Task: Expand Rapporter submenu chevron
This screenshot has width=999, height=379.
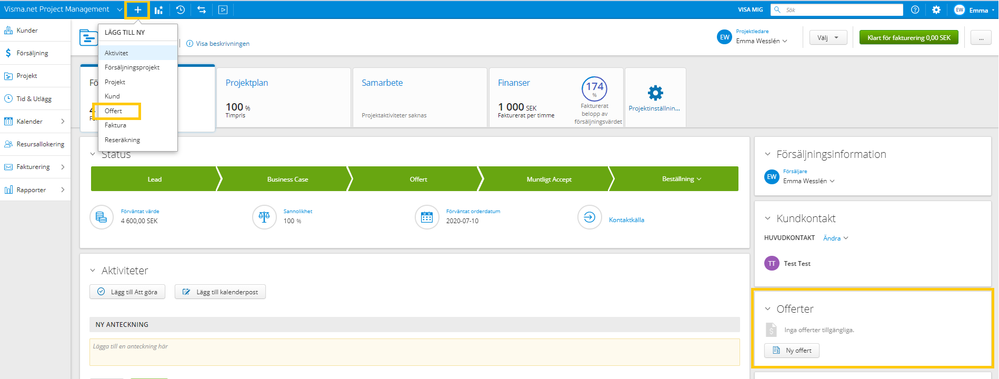Action: (x=62, y=190)
